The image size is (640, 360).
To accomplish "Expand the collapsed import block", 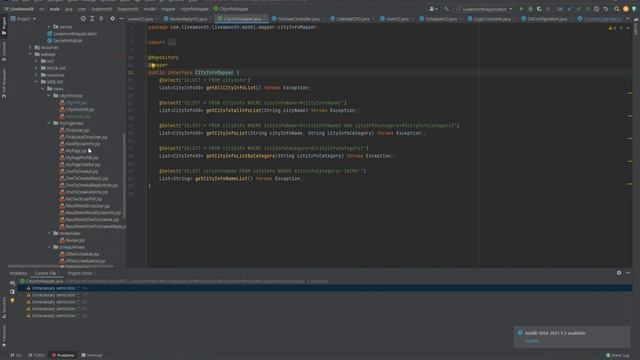I will [x=172, y=42].
